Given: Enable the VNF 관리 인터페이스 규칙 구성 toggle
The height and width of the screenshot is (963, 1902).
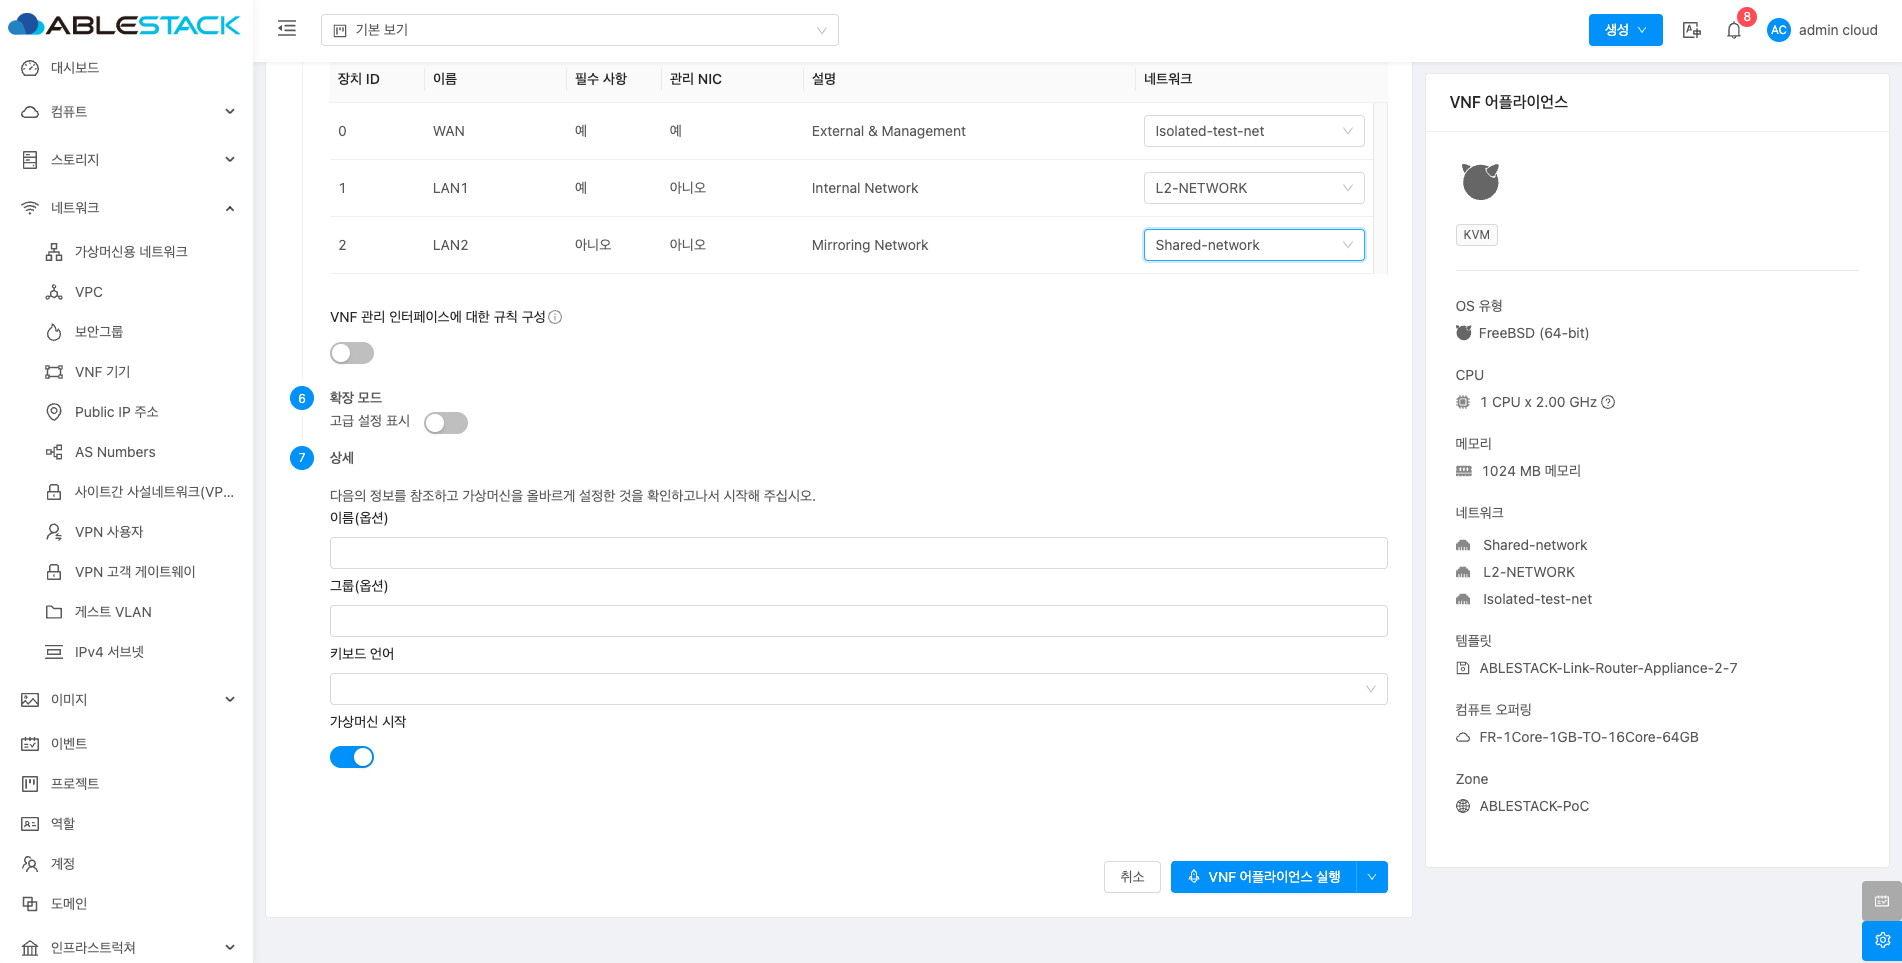Looking at the screenshot, I should tap(352, 353).
